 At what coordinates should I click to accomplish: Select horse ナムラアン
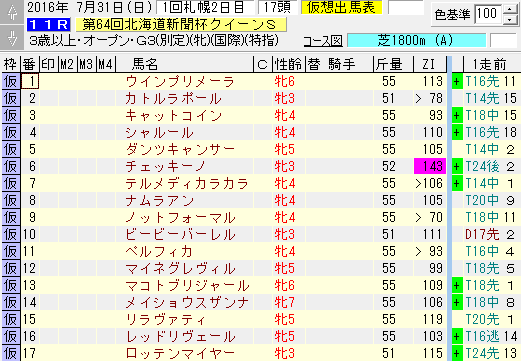160,201
